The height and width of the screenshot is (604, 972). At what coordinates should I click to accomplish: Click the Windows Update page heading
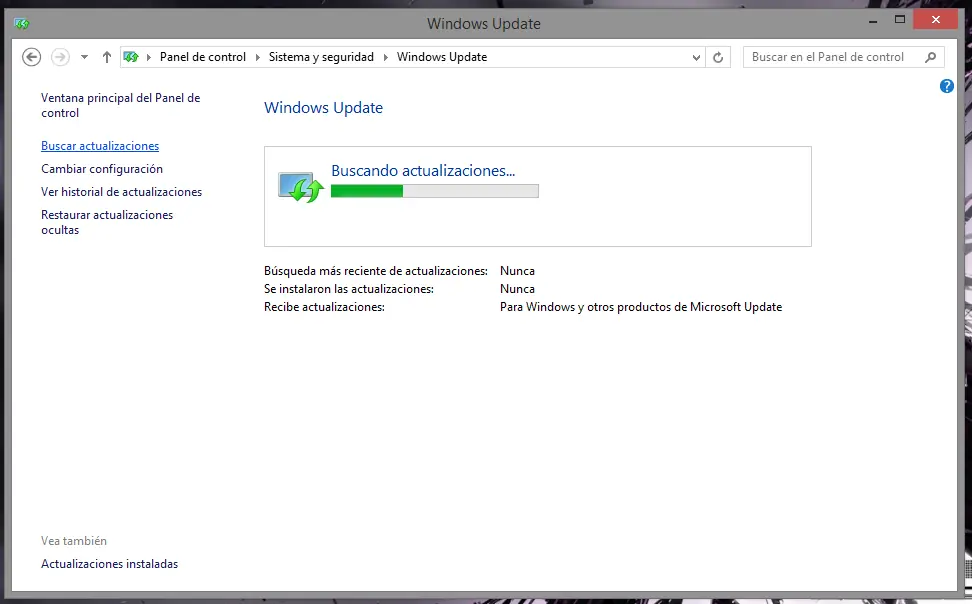tap(323, 108)
